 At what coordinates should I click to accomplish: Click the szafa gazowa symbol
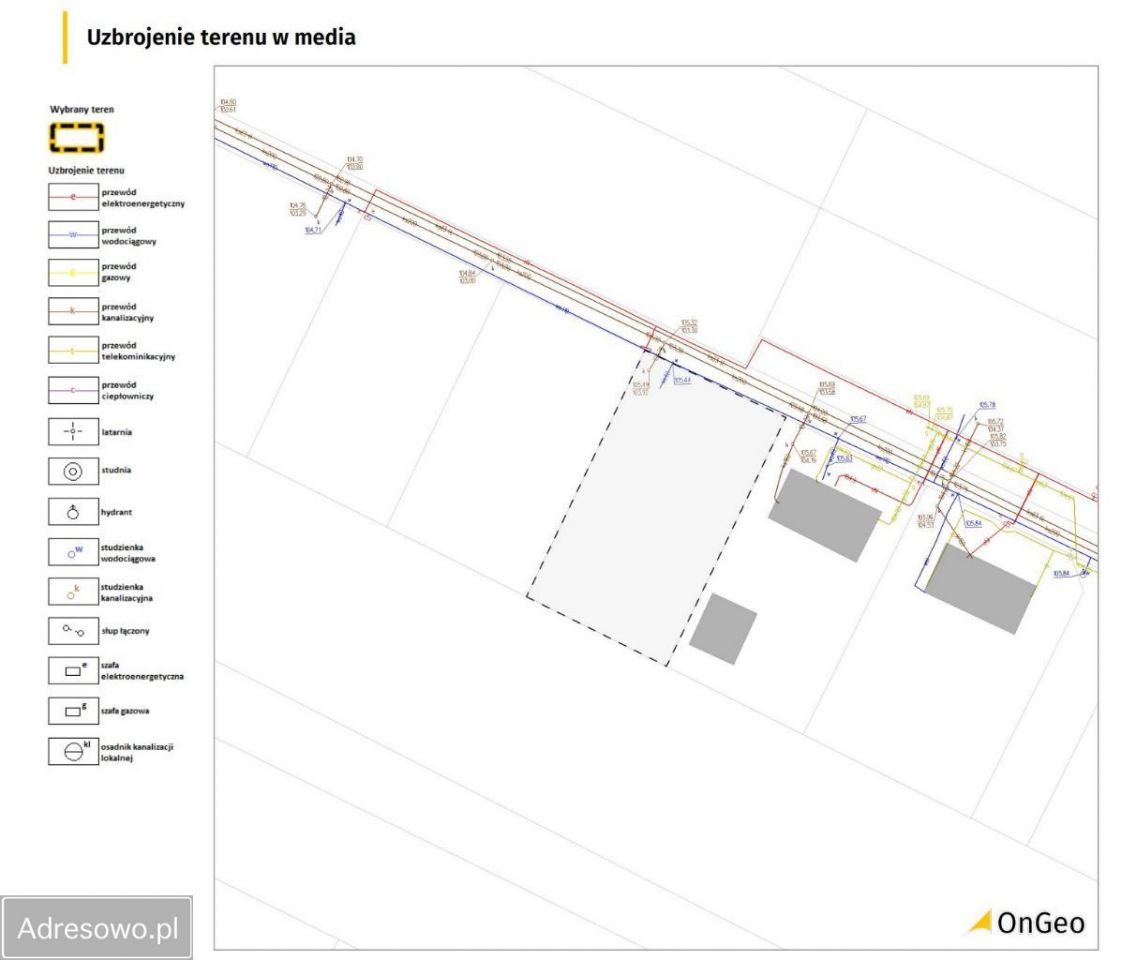(x=73, y=711)
